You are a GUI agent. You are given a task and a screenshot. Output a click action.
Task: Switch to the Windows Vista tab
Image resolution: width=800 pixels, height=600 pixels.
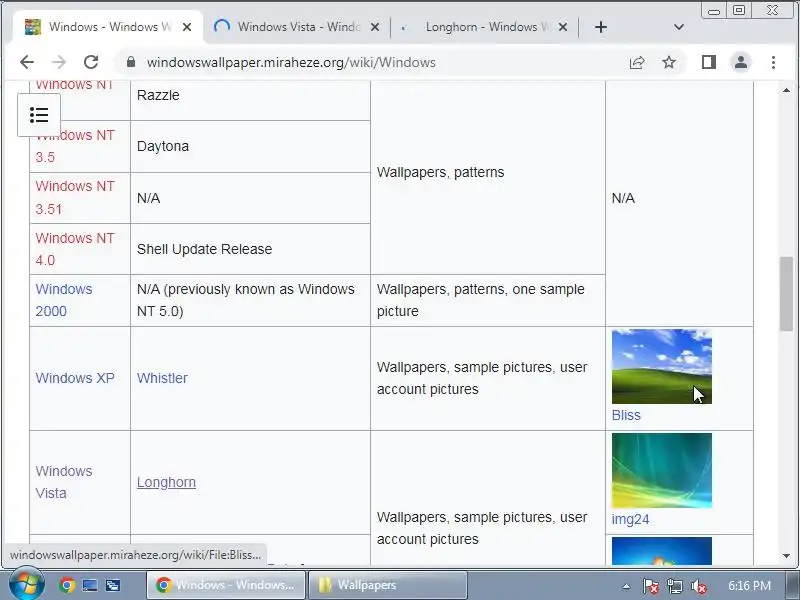pos(297,27)
